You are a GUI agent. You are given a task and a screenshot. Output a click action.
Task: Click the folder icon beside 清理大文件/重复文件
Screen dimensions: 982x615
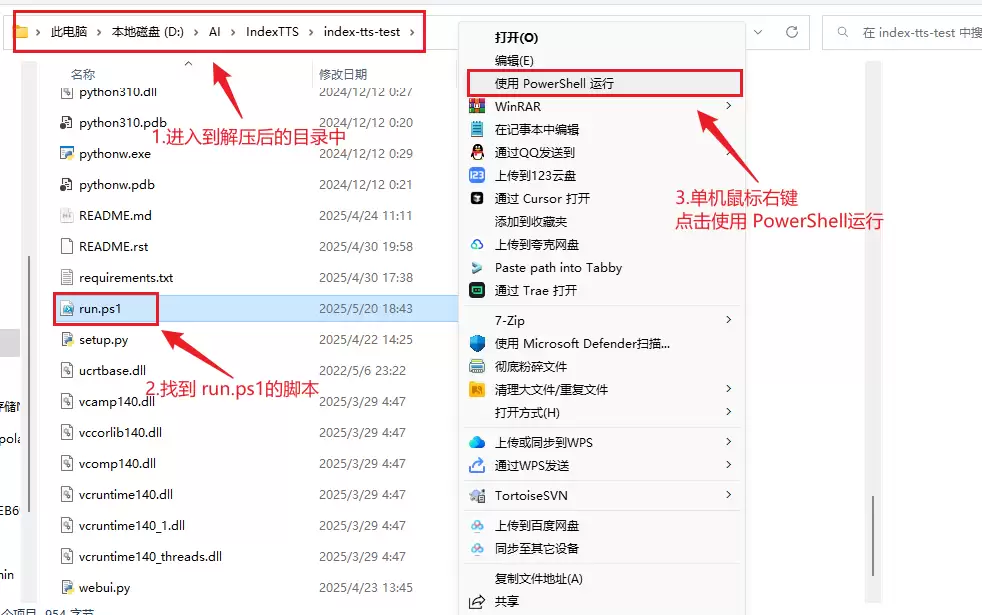click(477, 390)
